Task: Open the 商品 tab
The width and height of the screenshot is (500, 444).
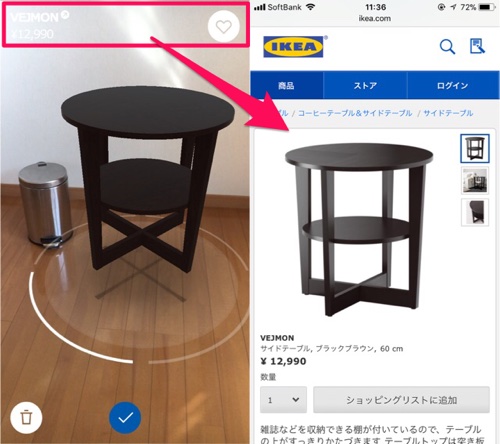Action: [287, 85]
